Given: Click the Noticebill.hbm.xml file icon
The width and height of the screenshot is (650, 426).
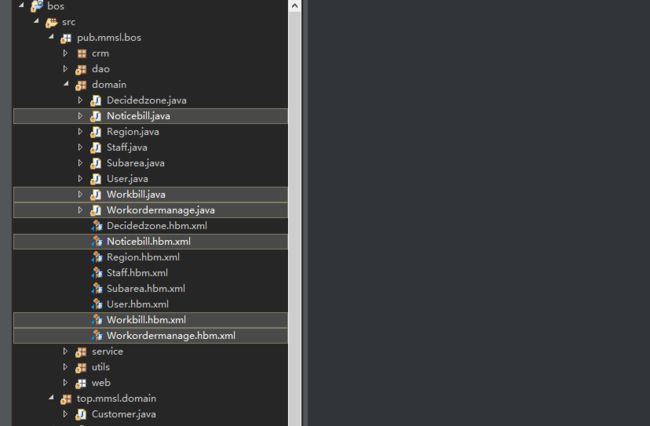Looking at the screenshot, I should click(x=97, y=242).
